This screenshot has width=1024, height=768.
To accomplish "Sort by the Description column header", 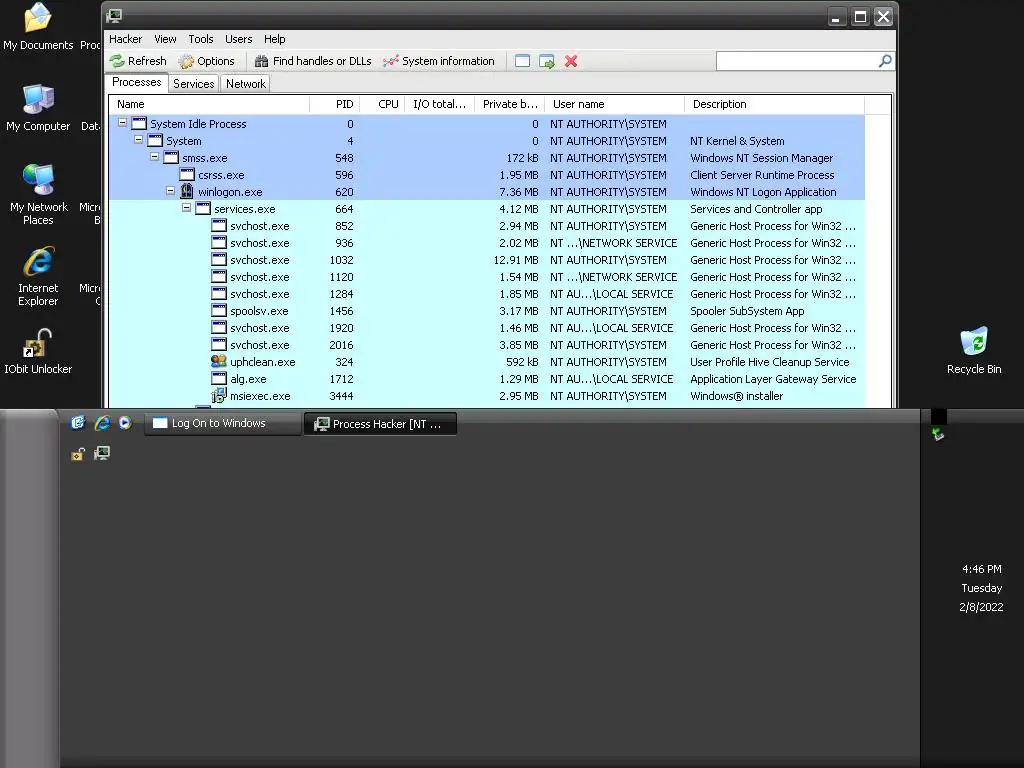I will point(775,104).
